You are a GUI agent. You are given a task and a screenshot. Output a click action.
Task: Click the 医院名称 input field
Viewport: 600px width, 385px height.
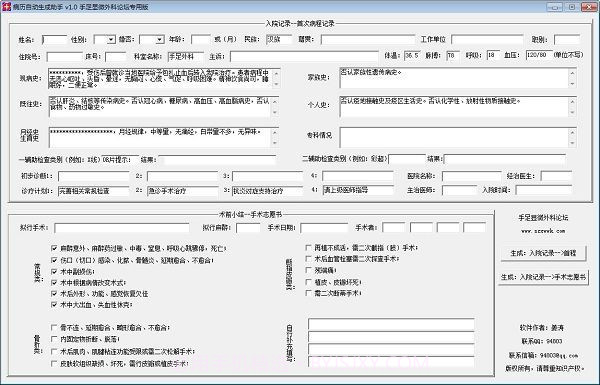click(471, 176)
